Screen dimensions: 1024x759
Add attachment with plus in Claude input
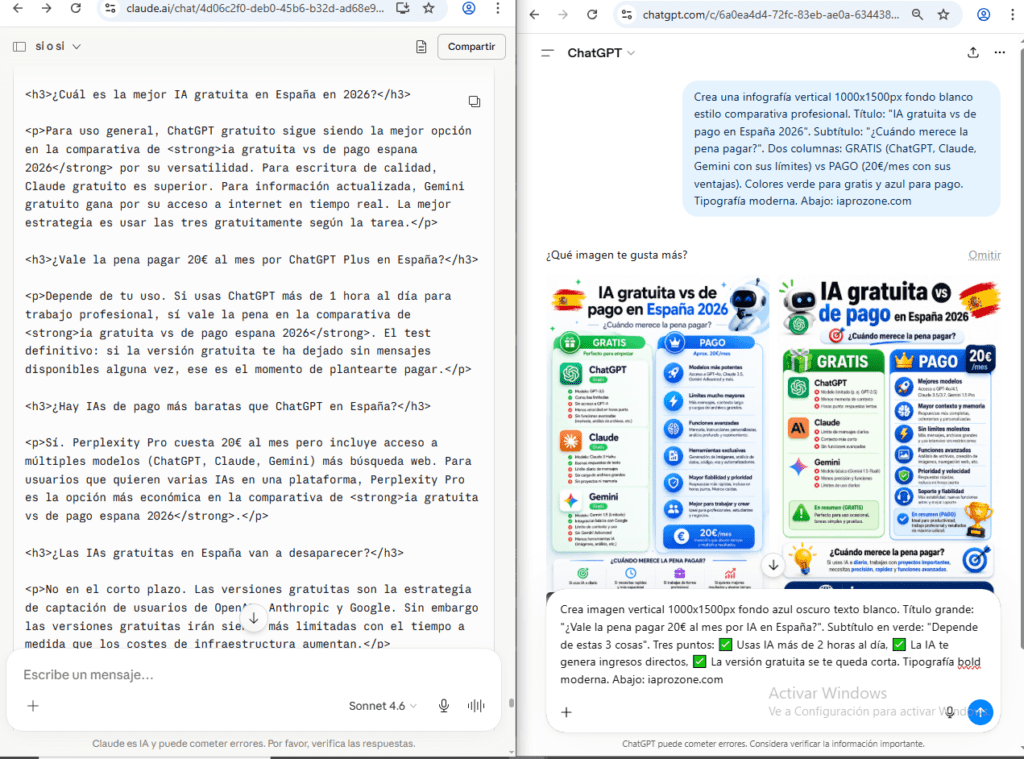coord(33,705)
